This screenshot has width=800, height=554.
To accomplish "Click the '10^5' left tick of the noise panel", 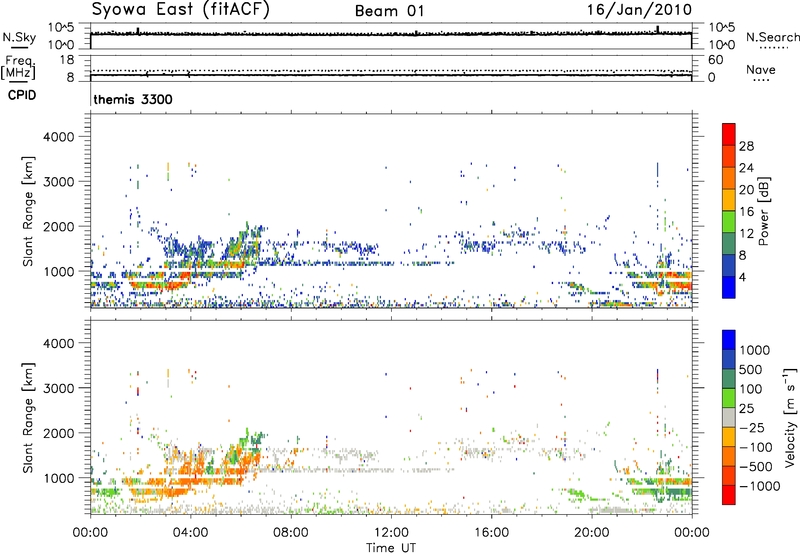I will click(x=61, y=28).
